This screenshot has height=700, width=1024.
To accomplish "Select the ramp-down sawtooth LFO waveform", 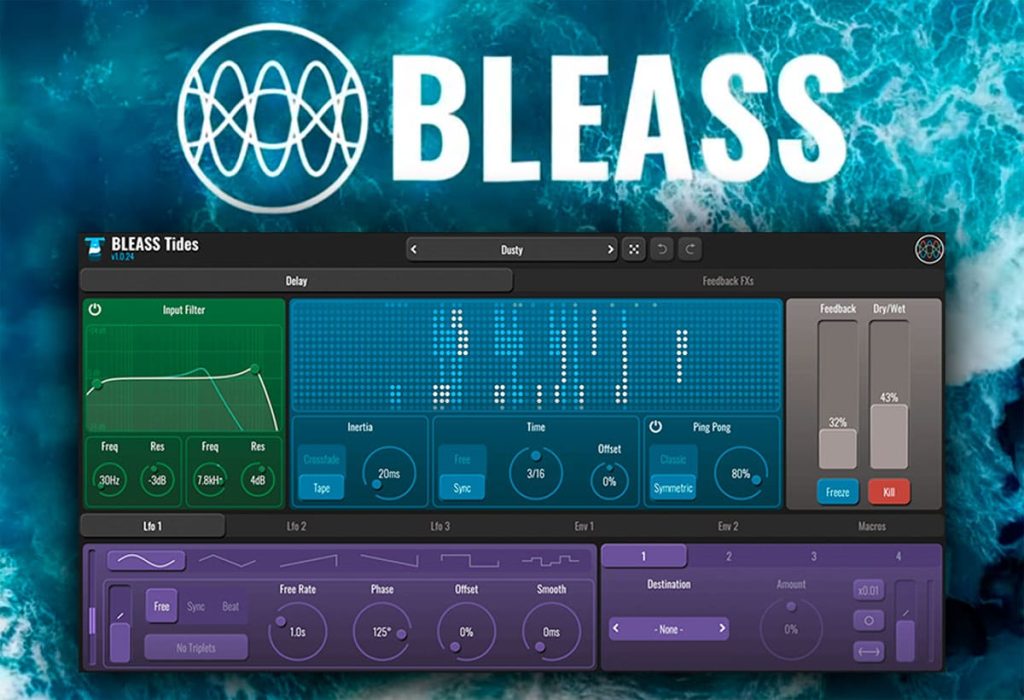I will tap(389, 560).
